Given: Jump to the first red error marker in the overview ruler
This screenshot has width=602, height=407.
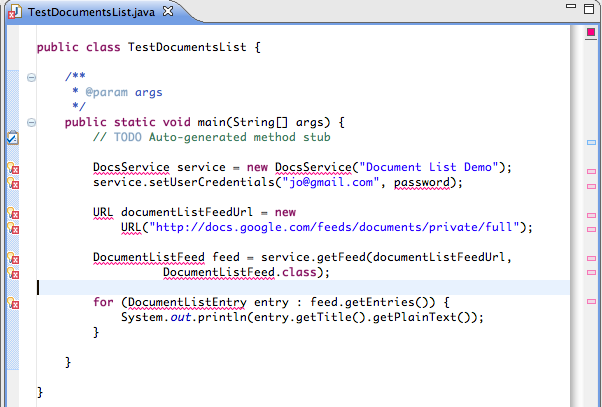Looking at the screenshot, I should (x=591, y=172).
